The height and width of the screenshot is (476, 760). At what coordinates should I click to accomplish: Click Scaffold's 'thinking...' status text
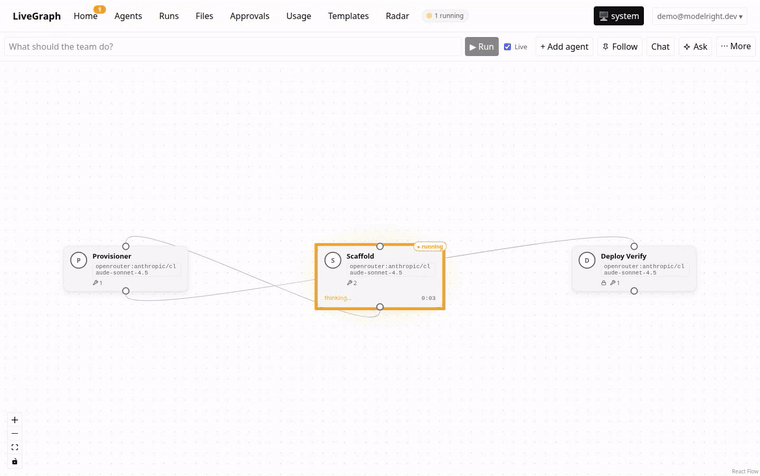[337, 298]
